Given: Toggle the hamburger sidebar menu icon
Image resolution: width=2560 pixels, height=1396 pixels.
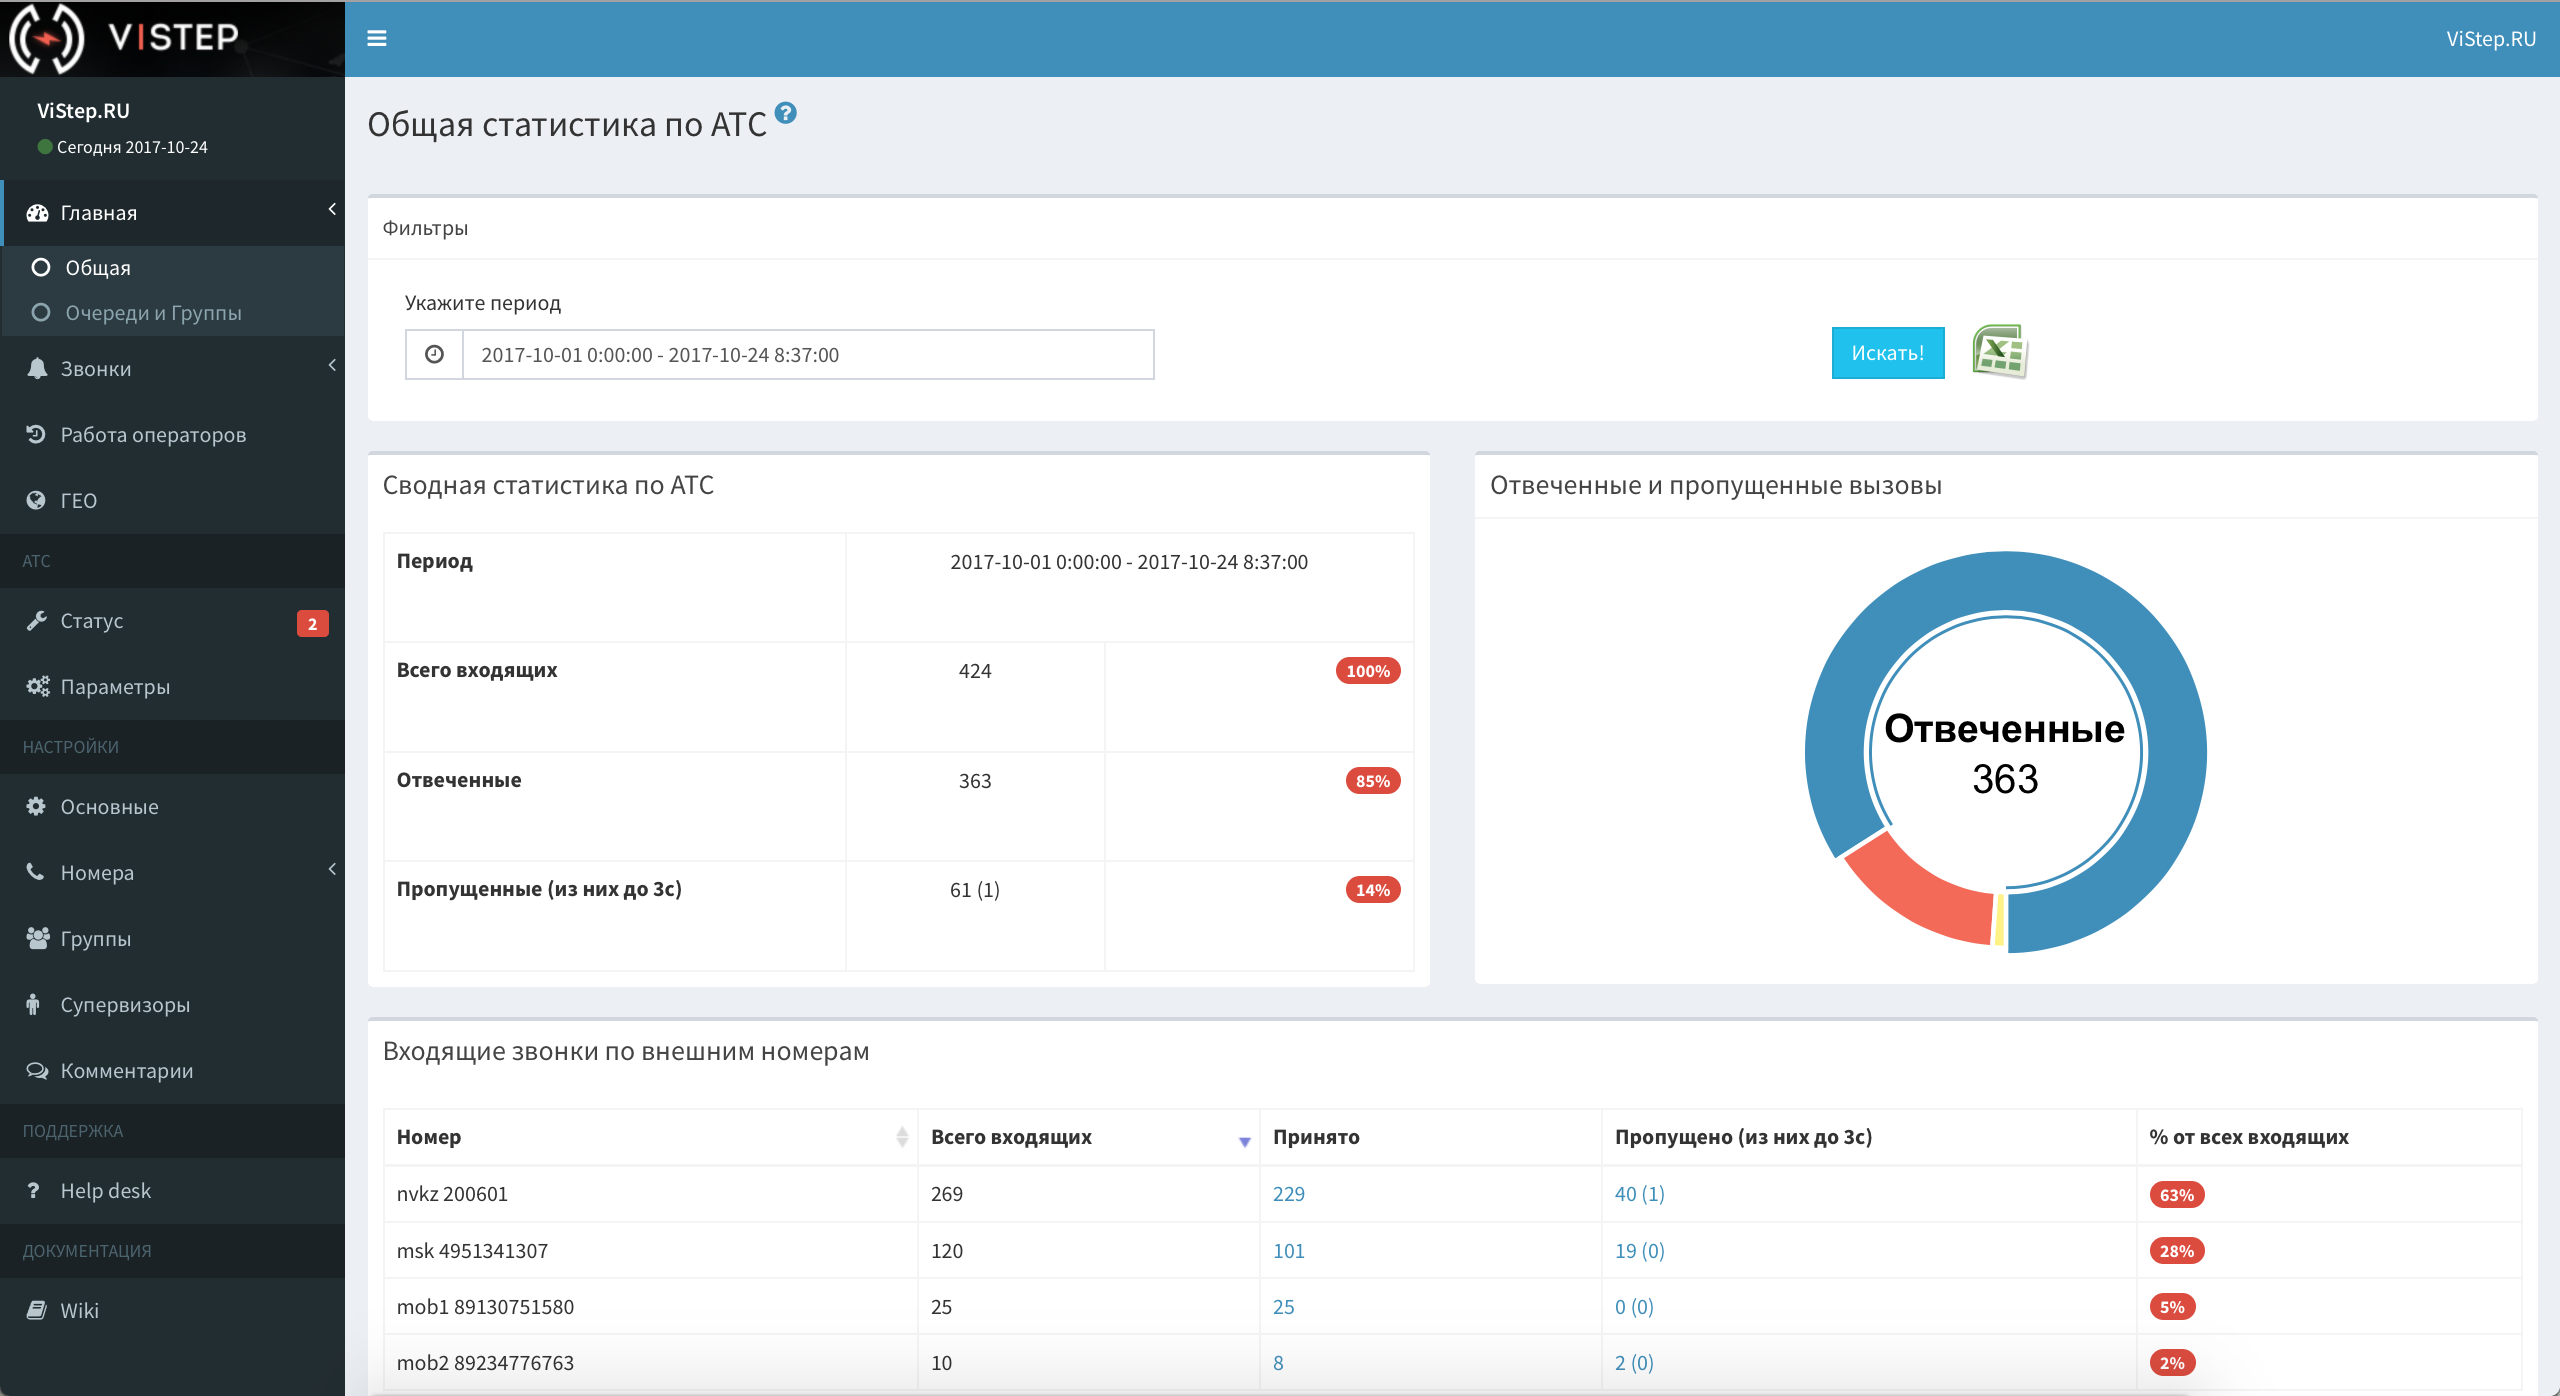Looking at the screenshot, I should point(377,38).
